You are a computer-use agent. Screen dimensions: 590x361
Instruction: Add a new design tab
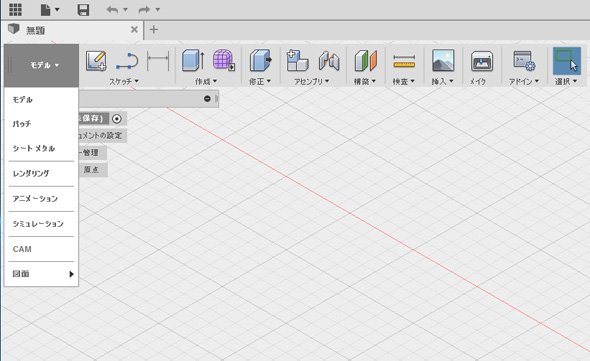[154, 29]
